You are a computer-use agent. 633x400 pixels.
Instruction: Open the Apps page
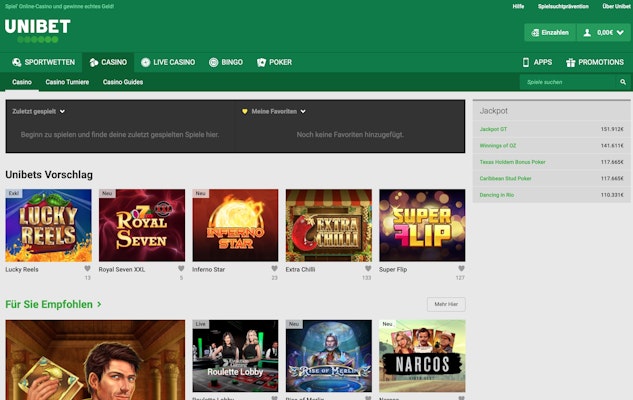[x=537, y=62]
